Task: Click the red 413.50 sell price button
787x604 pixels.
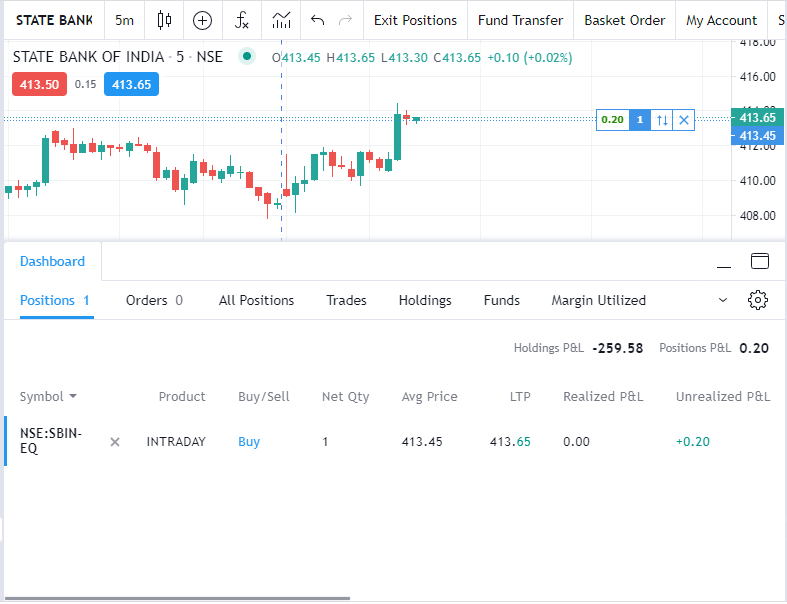Action: click(x=39, y=84)
